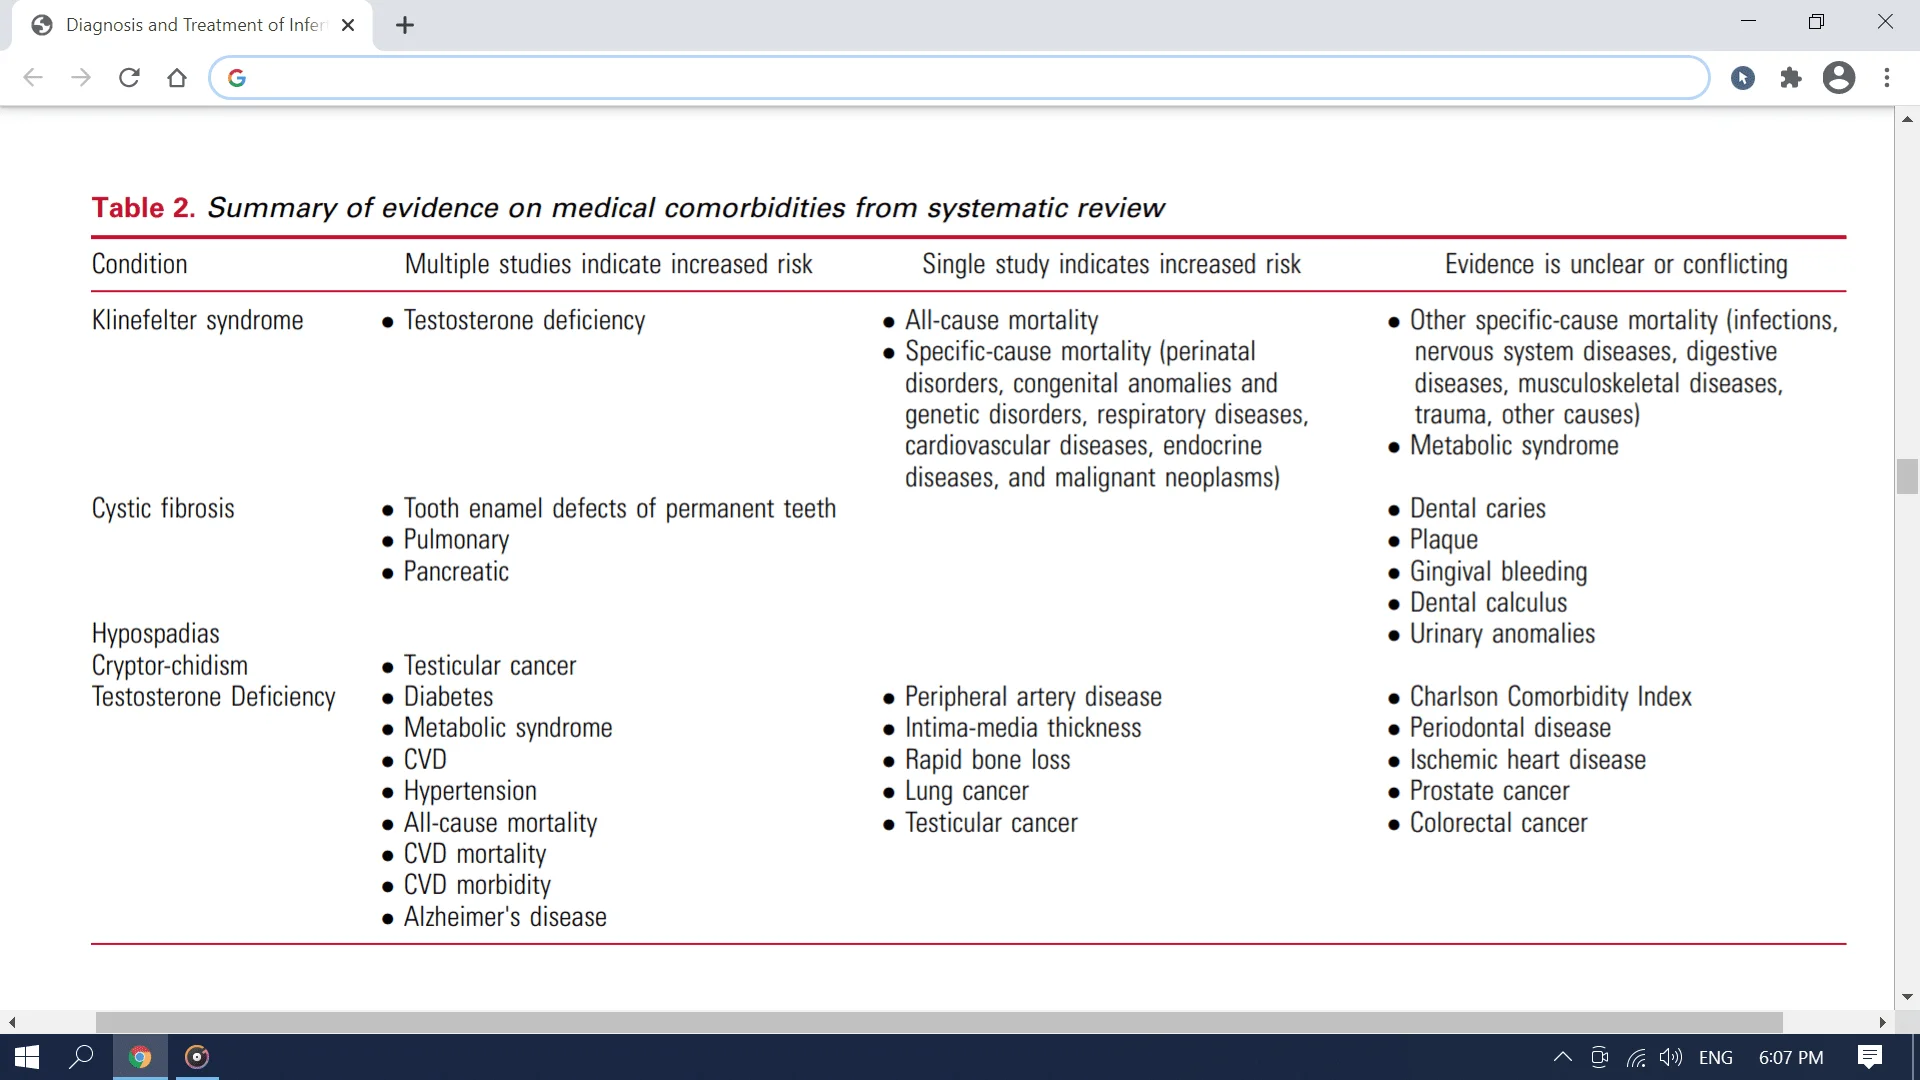Click the Colorectal cancer entry
This screenshot has width=1920, height=1080.
(1498, 823)
